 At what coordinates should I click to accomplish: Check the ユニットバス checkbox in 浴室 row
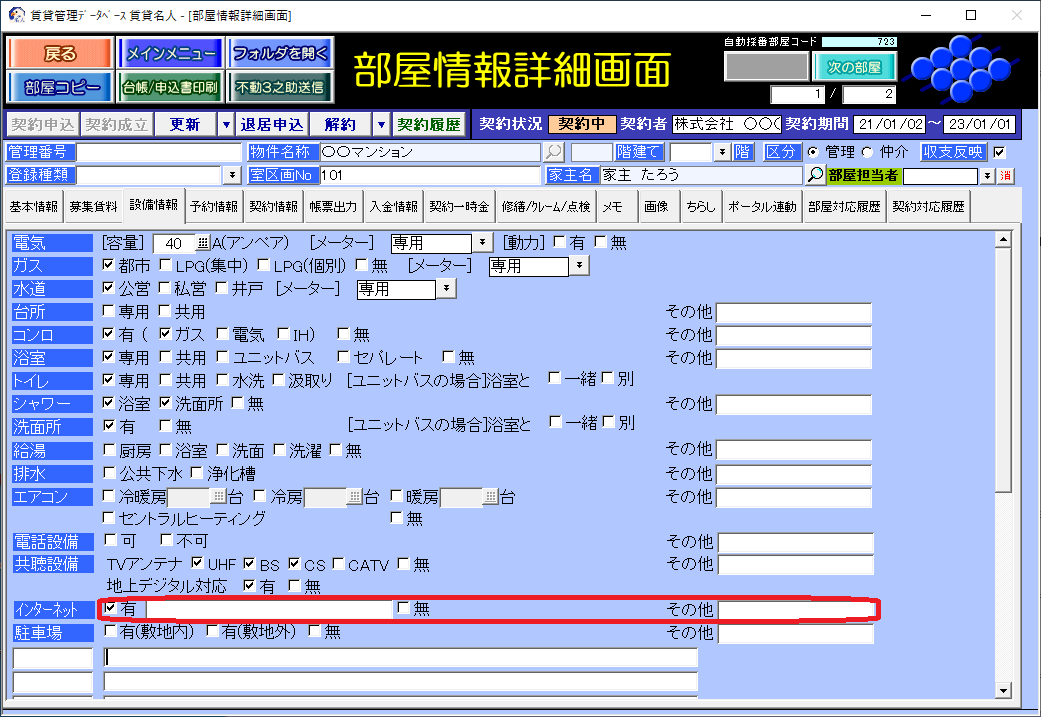[x=223, y=358]
